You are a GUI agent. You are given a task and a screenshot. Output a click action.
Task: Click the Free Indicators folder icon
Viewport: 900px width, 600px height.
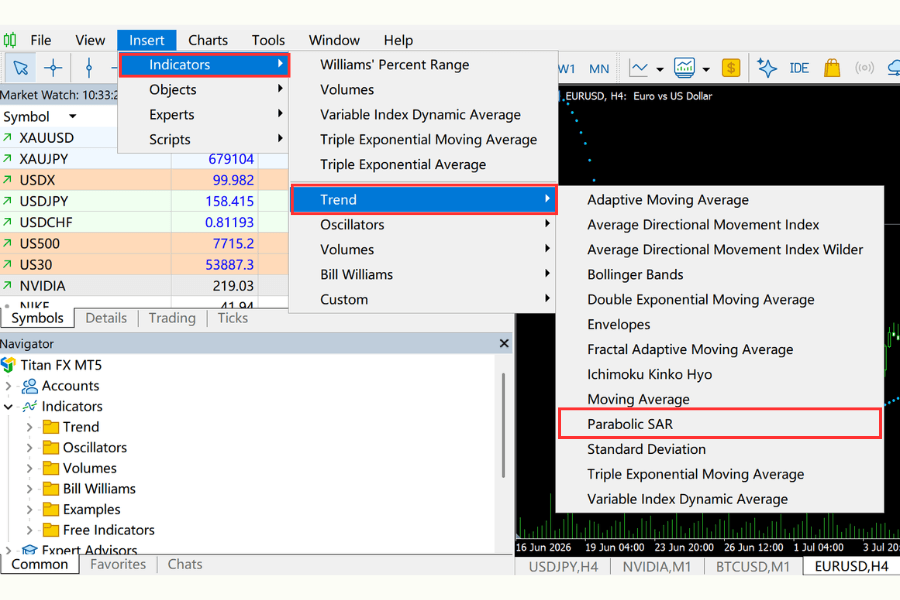[51, 530]
